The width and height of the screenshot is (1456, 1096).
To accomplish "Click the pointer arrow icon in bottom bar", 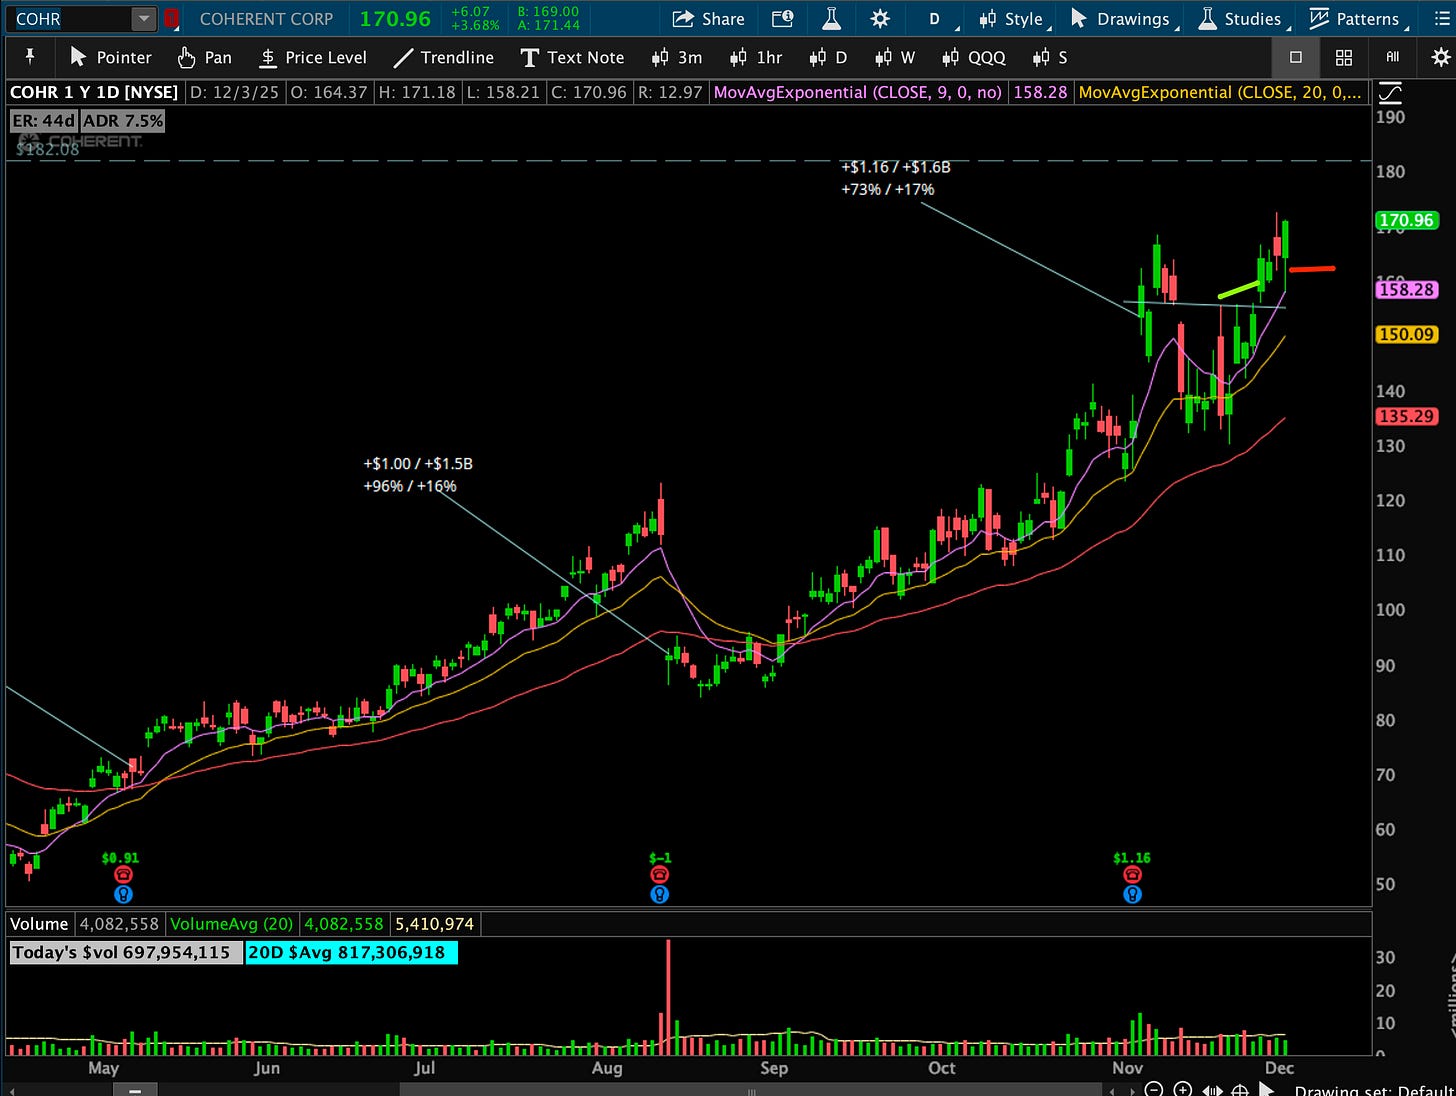I will [1267, 1090].
